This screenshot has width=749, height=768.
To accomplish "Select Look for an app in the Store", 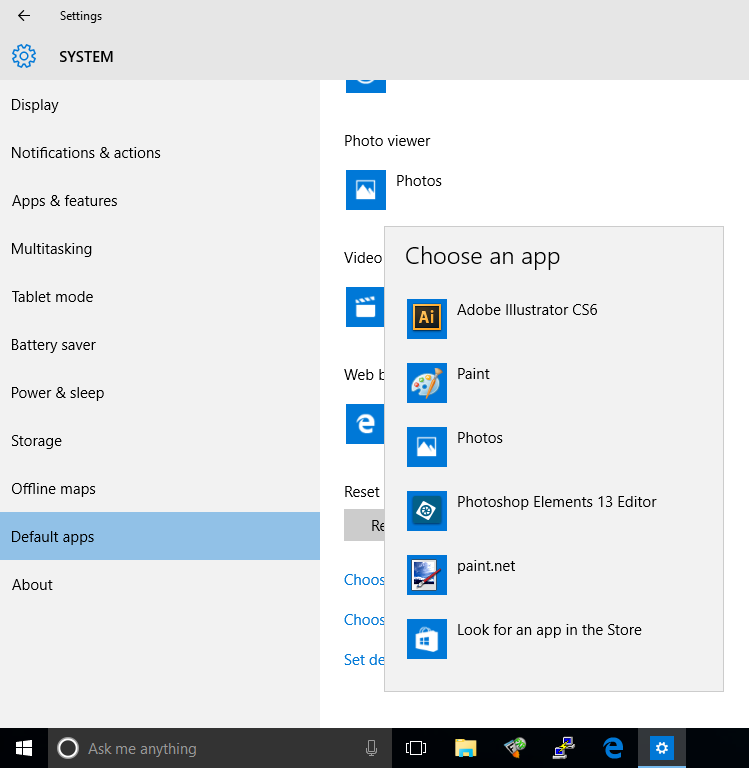I will point(549,630).
